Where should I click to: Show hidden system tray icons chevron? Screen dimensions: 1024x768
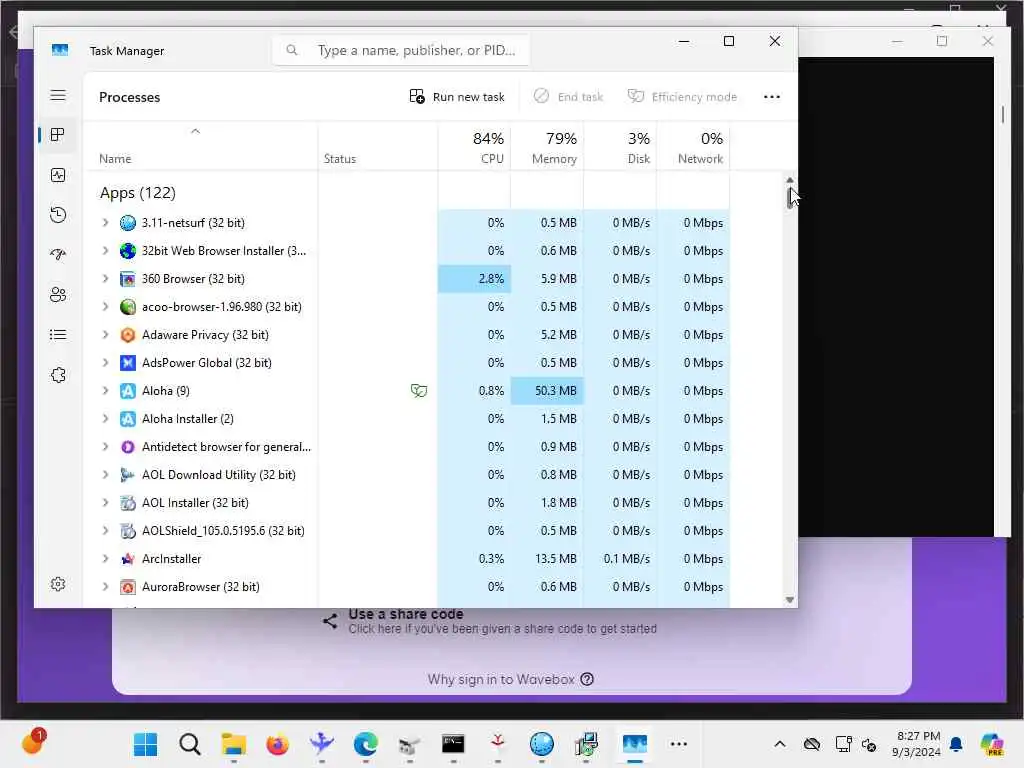tap(780, 744)
